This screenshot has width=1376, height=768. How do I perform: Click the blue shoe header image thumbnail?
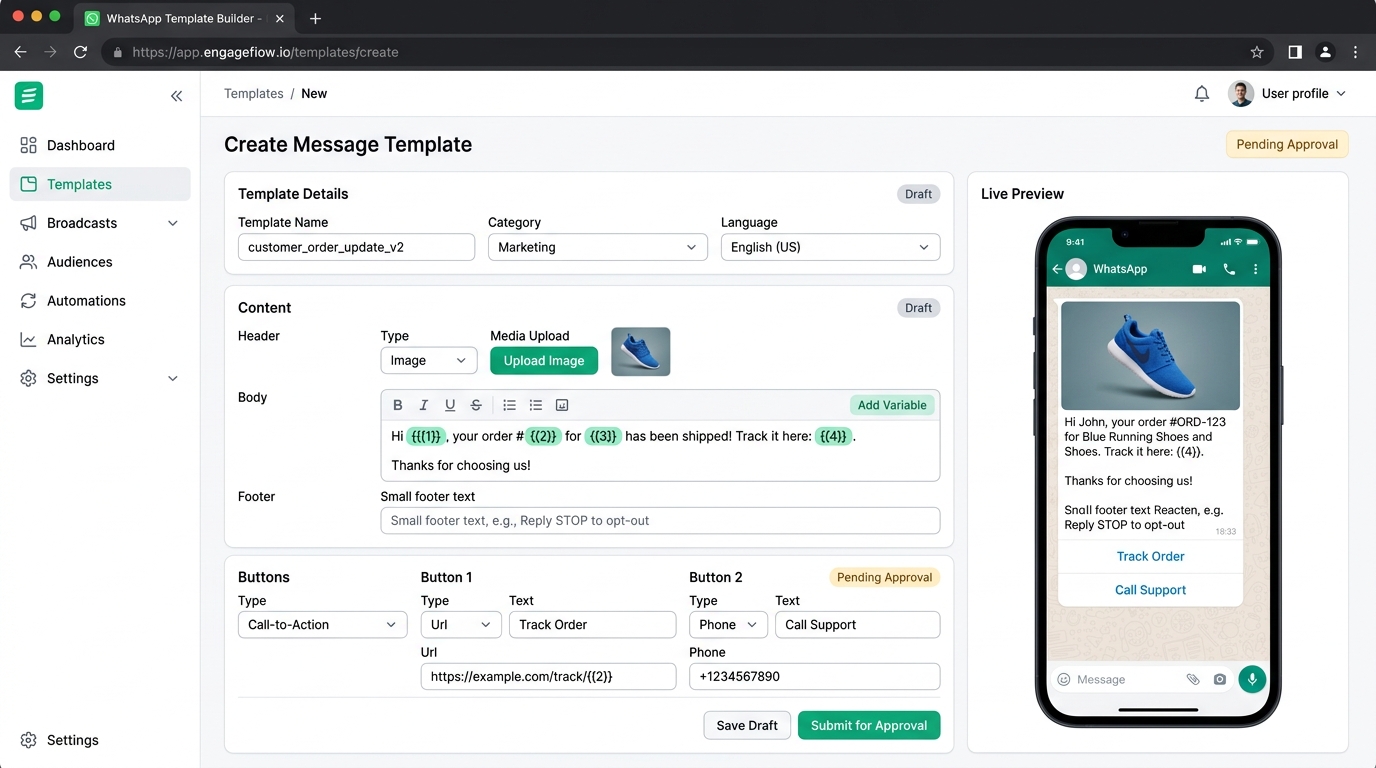(x=641, y=352)
